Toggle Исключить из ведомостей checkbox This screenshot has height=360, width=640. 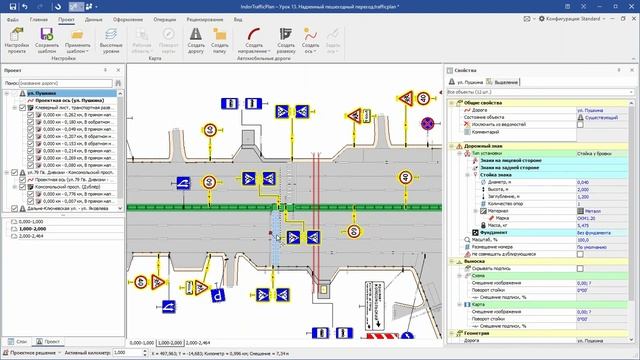[x=580, y=124]
